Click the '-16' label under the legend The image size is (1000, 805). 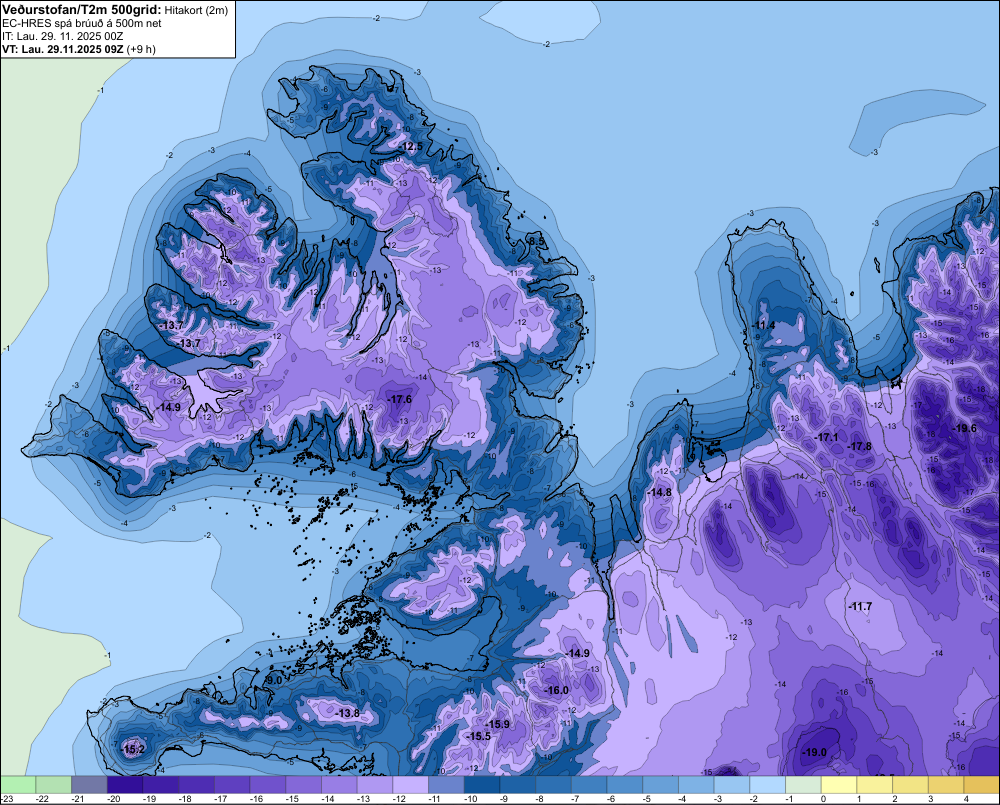[257, 799]
